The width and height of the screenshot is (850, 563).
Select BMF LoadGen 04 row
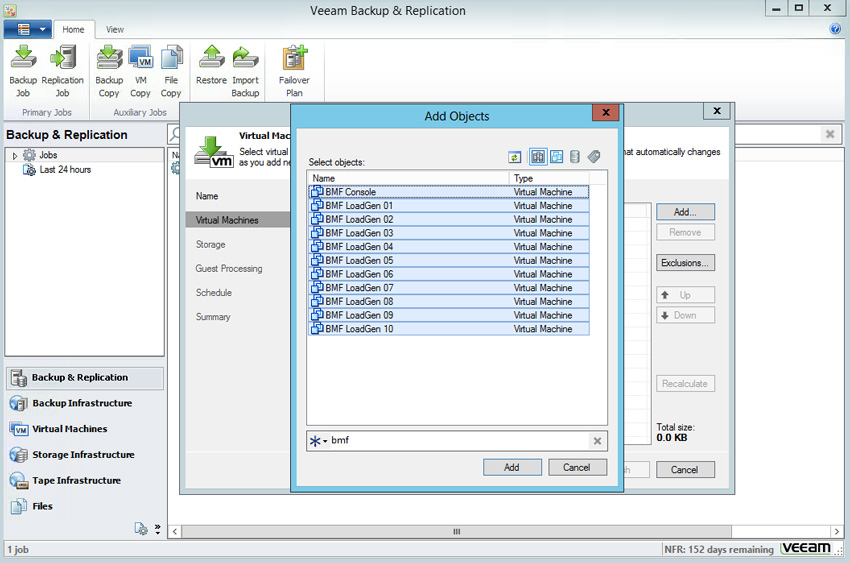click(x=449, y=247)
